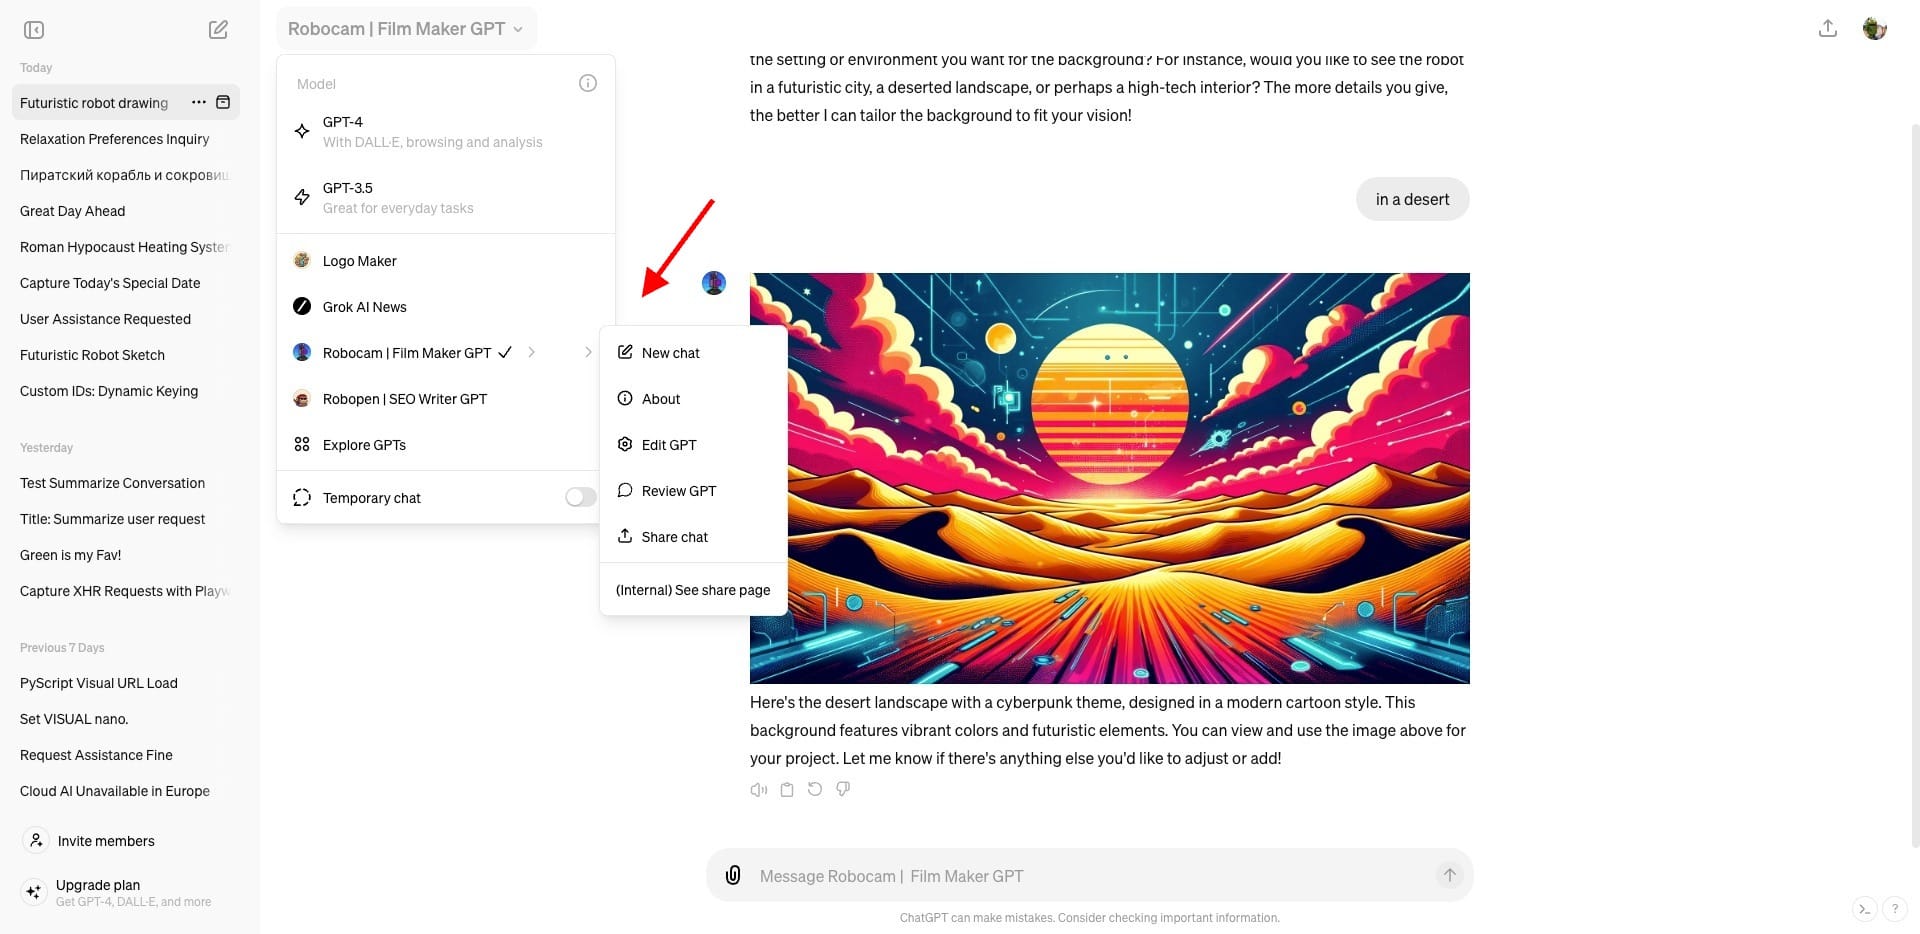Select Edit GPT from the context menu
The width and height of the screenshot is (1920, 934).
click(x=669, y=444)
